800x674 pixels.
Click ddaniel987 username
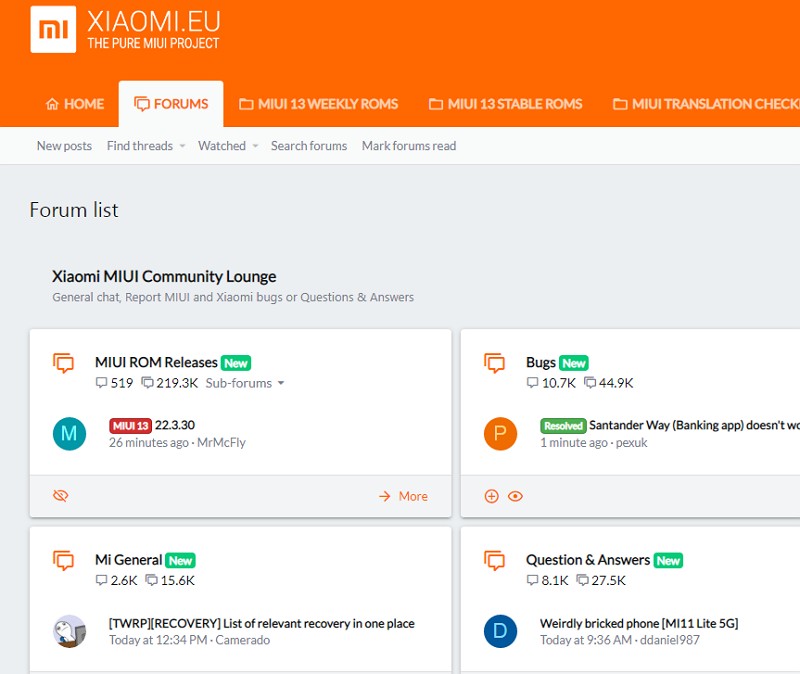tap(669, 640)
